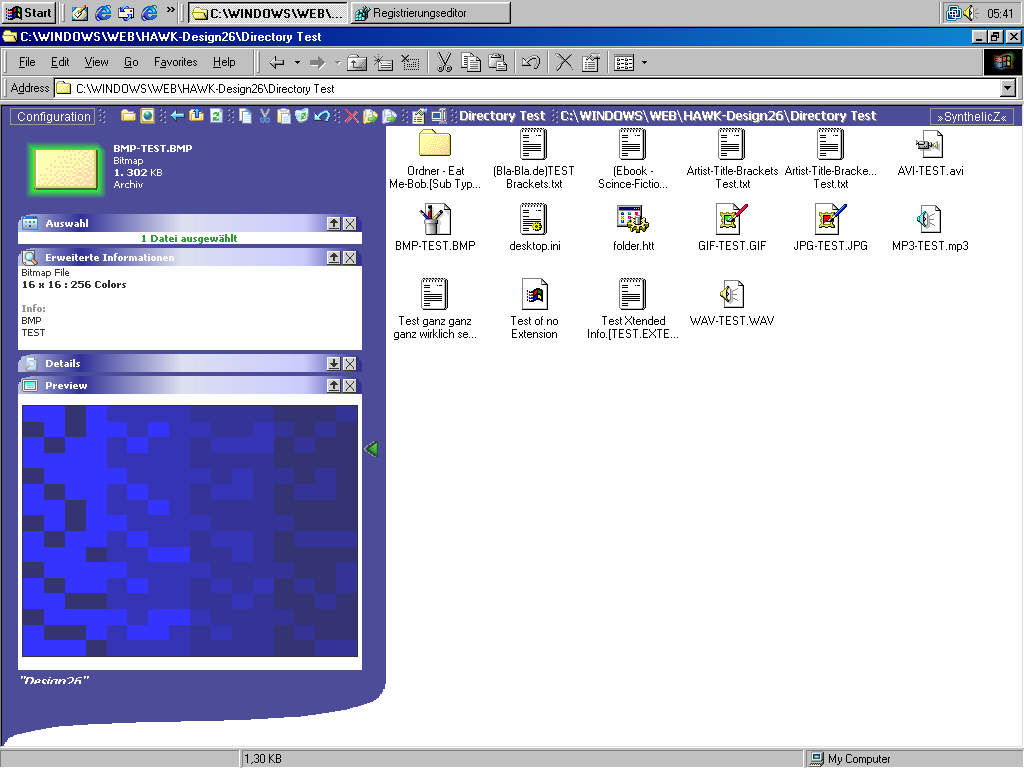Open Views dropdown arrow
Screen dimensions: 1024x768
645,63
